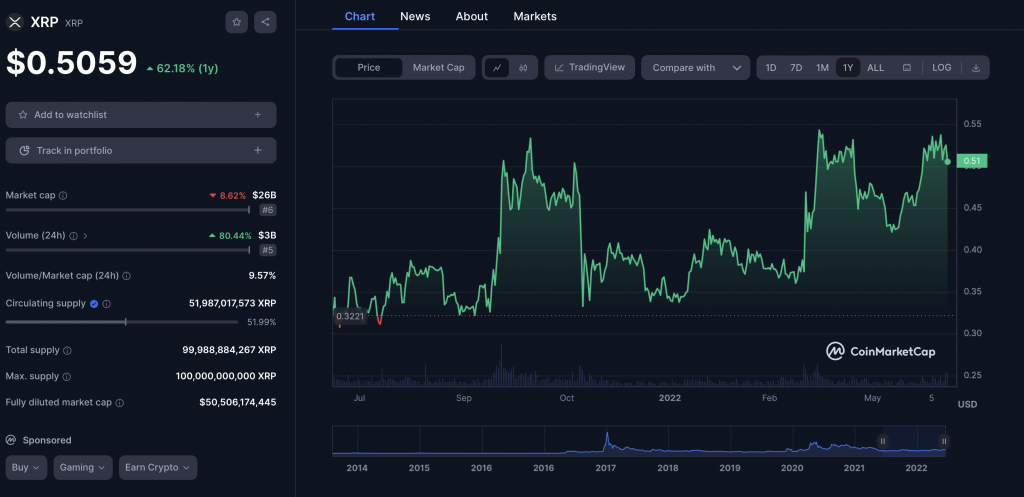This screenshot has width=1024, height=497.
Task: Click the 51,987,017,573 XRP value
Action: 232,304
